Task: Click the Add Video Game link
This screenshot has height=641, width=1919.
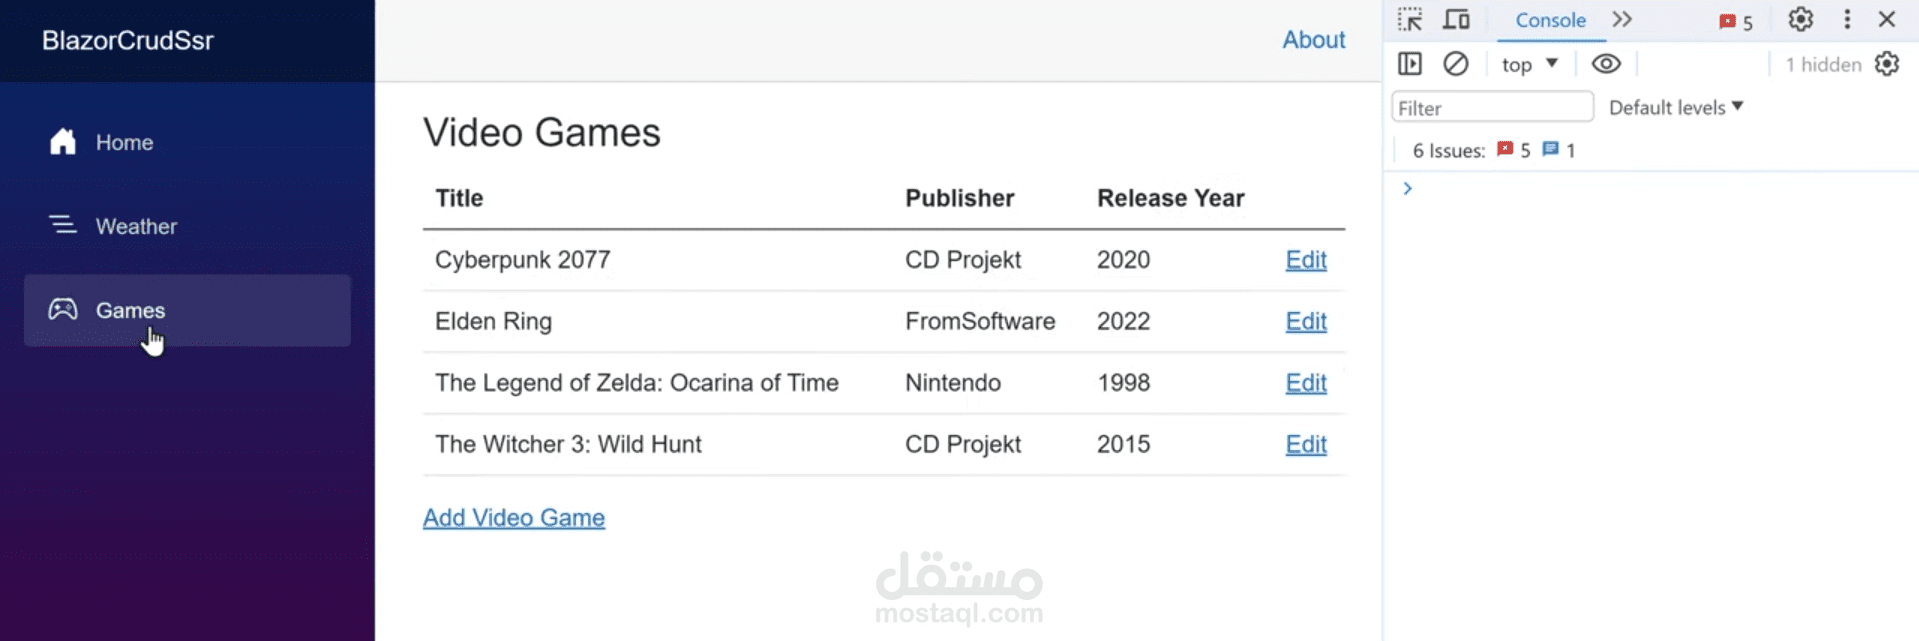Action: click(x=514, y=518)
